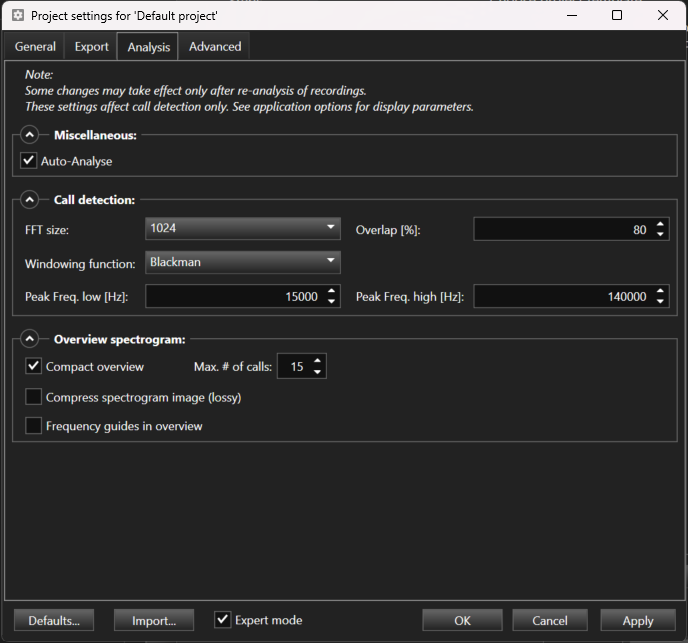Open the FFT size dropdown
Image resolution: width=688 pixels, height=643 pixels.
click(242, 229)
